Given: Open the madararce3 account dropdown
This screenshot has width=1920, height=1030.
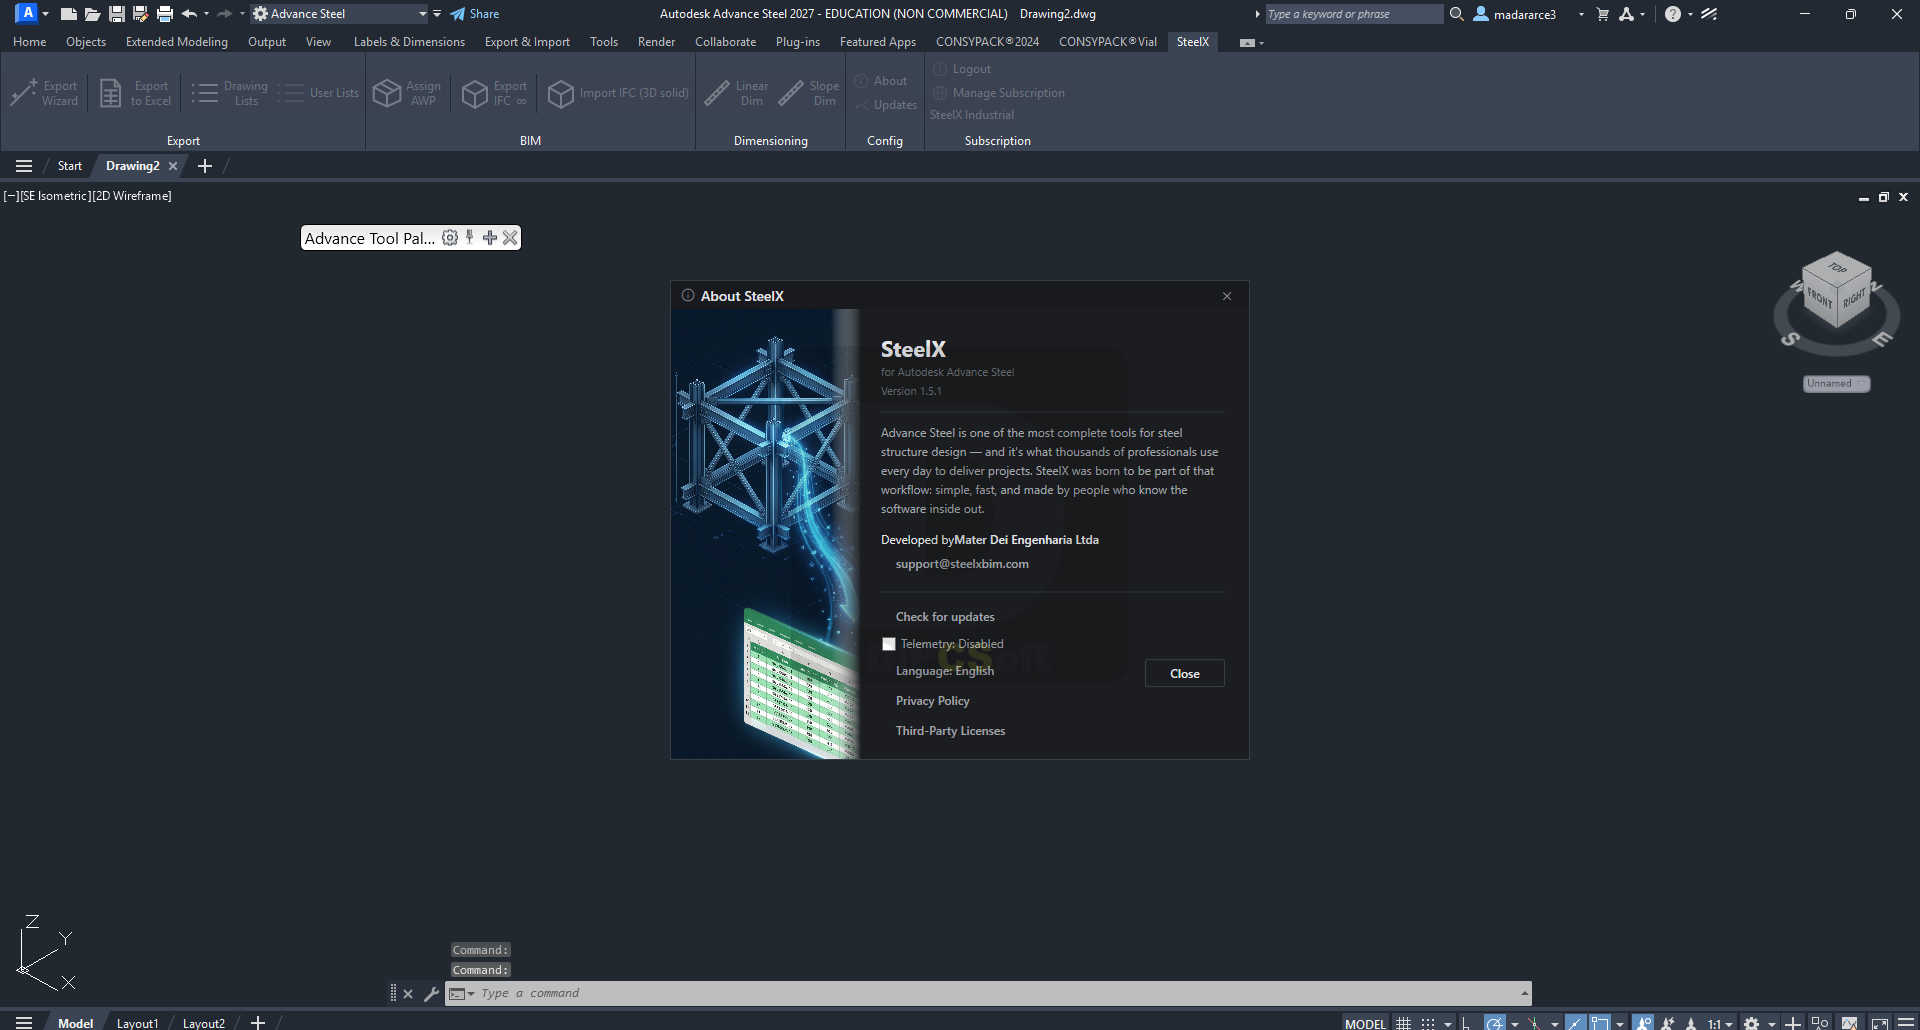Looking at the screenshot, I should 1581,14.
